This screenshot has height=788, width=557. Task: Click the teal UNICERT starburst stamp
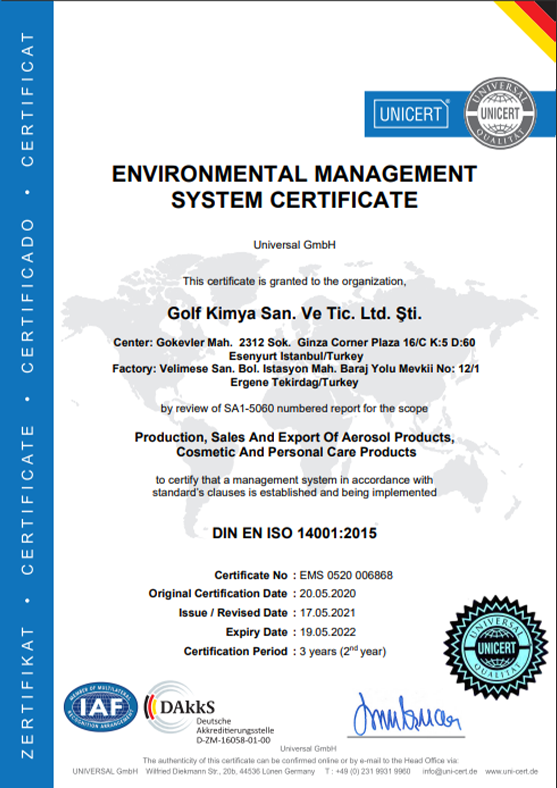pos(496,647)
